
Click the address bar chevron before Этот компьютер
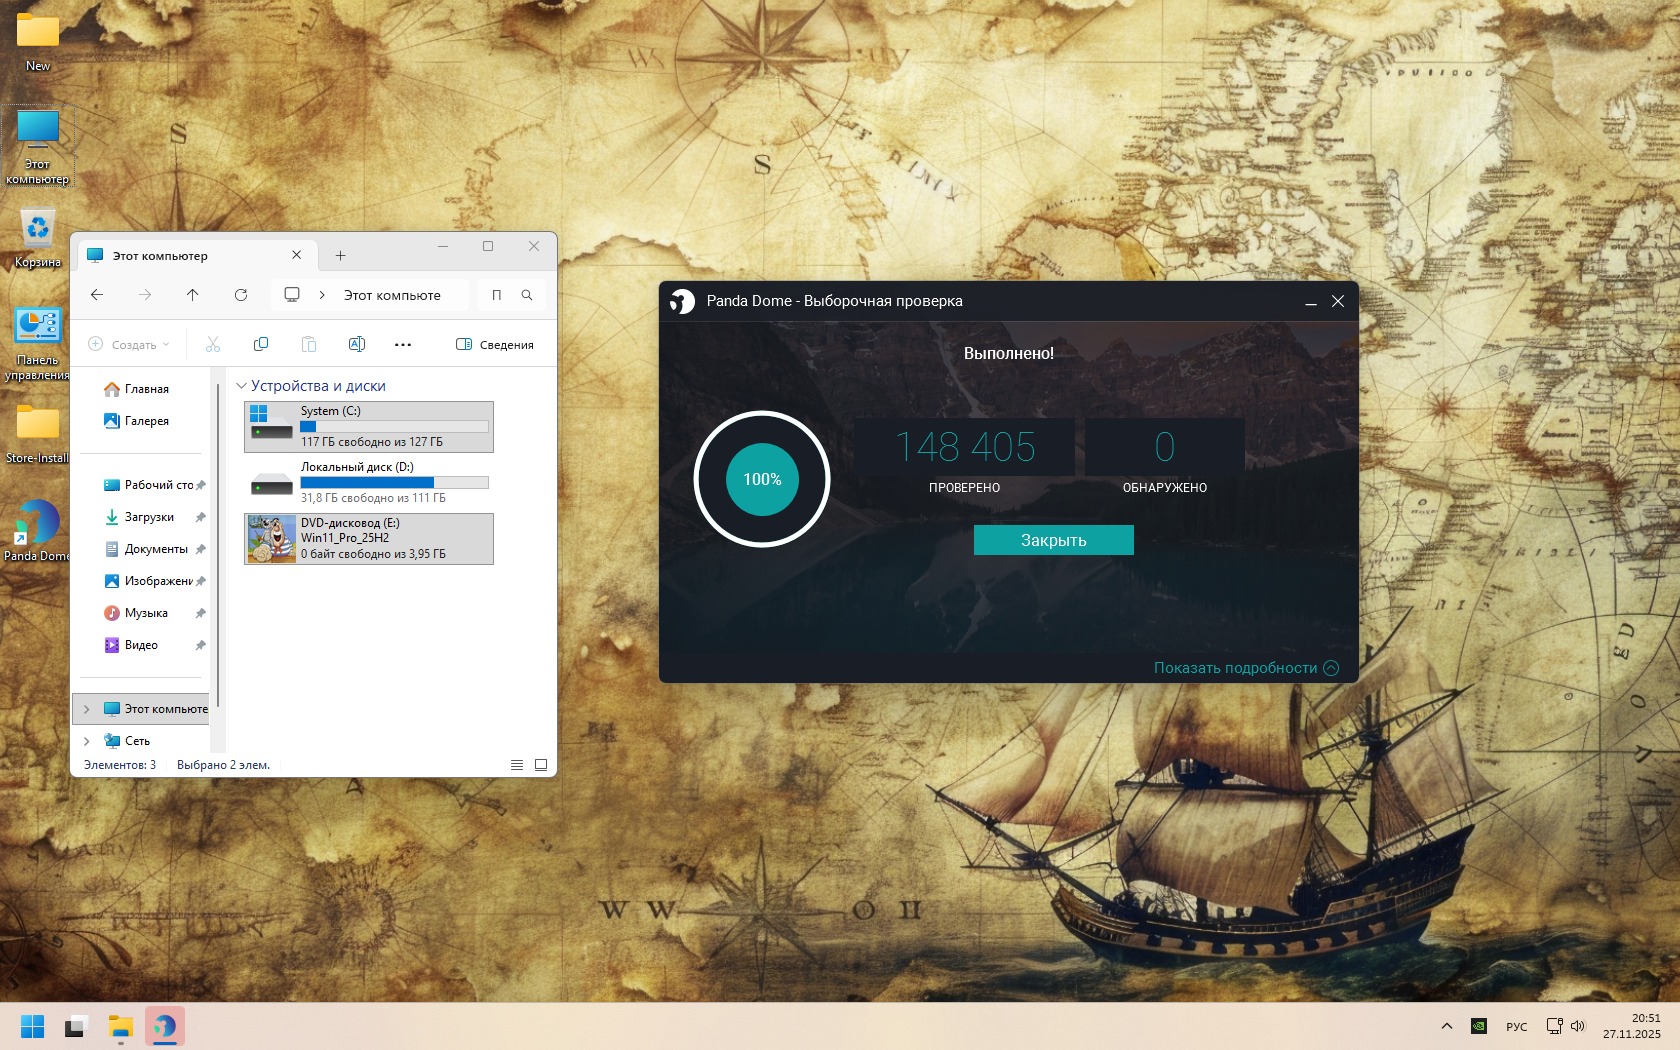click(322, 295)
